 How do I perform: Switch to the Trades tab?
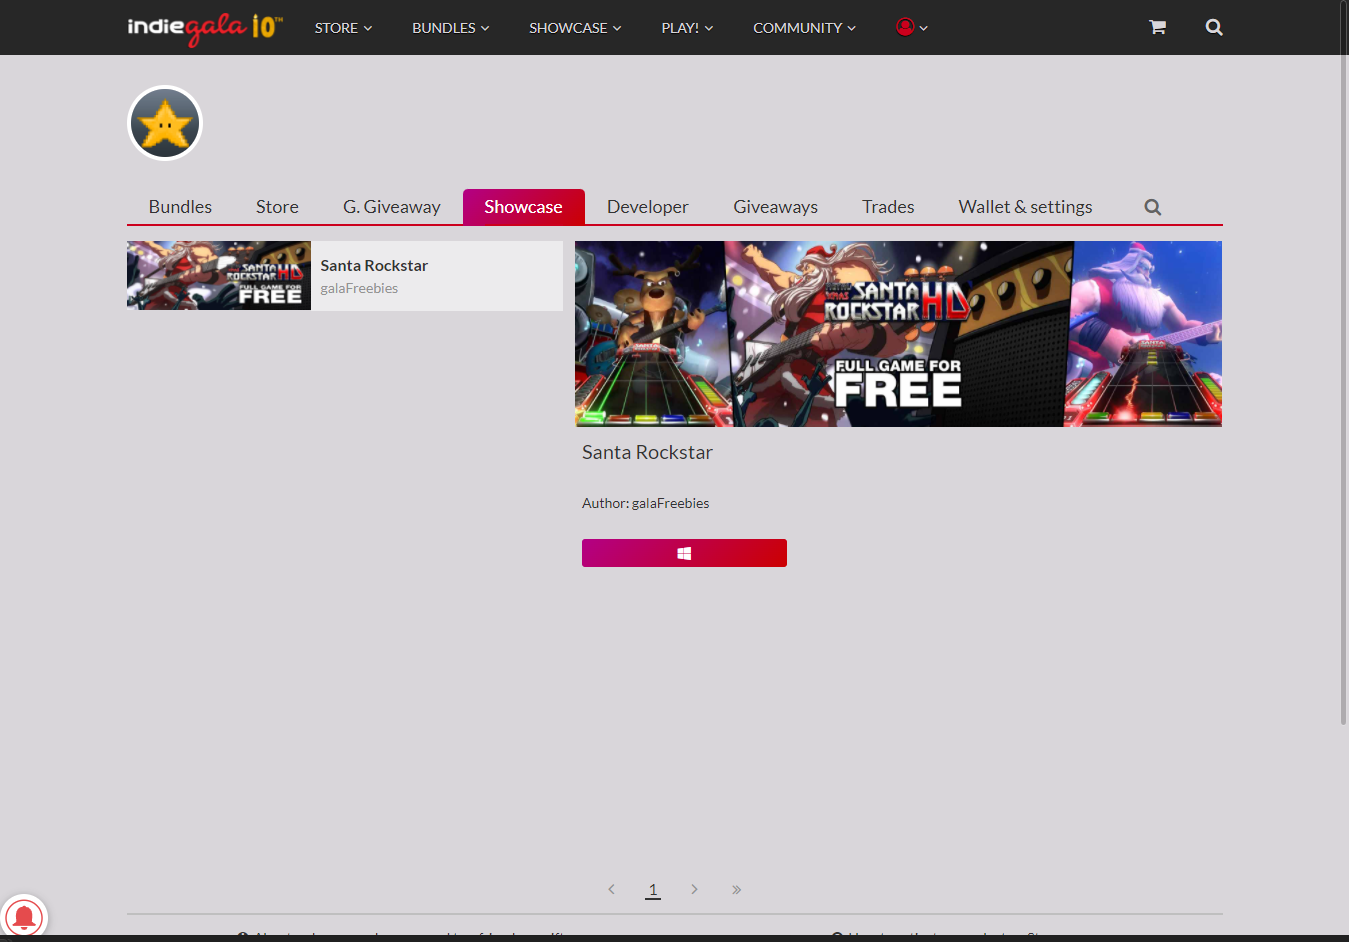point(888,207)
